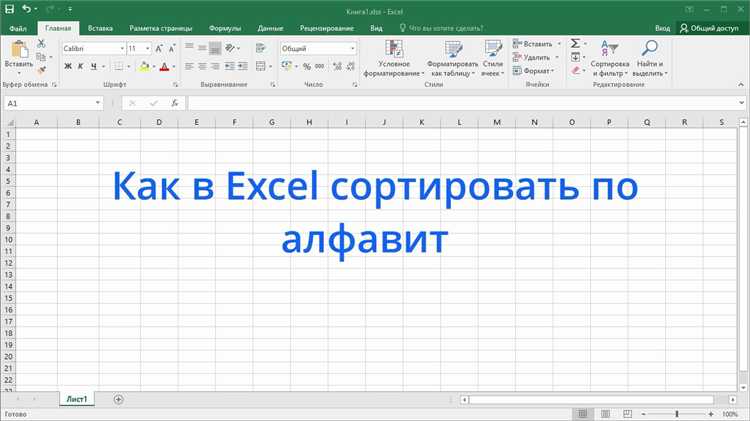Click the Name Box showing A1
Viewport: 750px width, 421px height.
pos(53,103)
